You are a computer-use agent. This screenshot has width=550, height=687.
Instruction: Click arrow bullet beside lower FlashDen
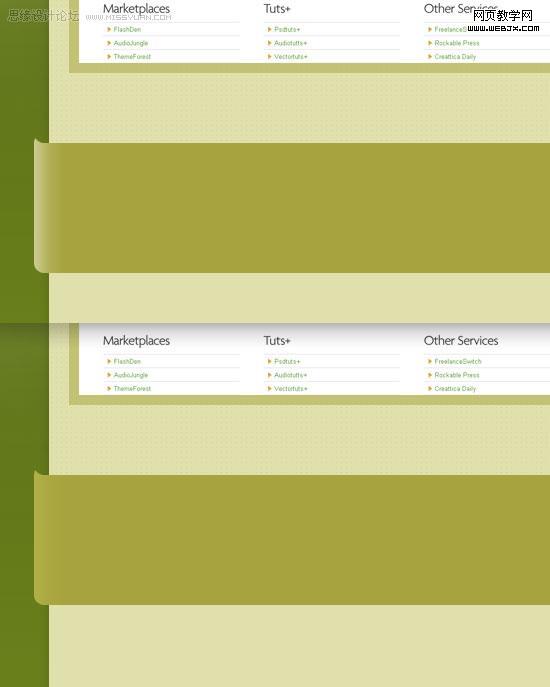point(109,361)
